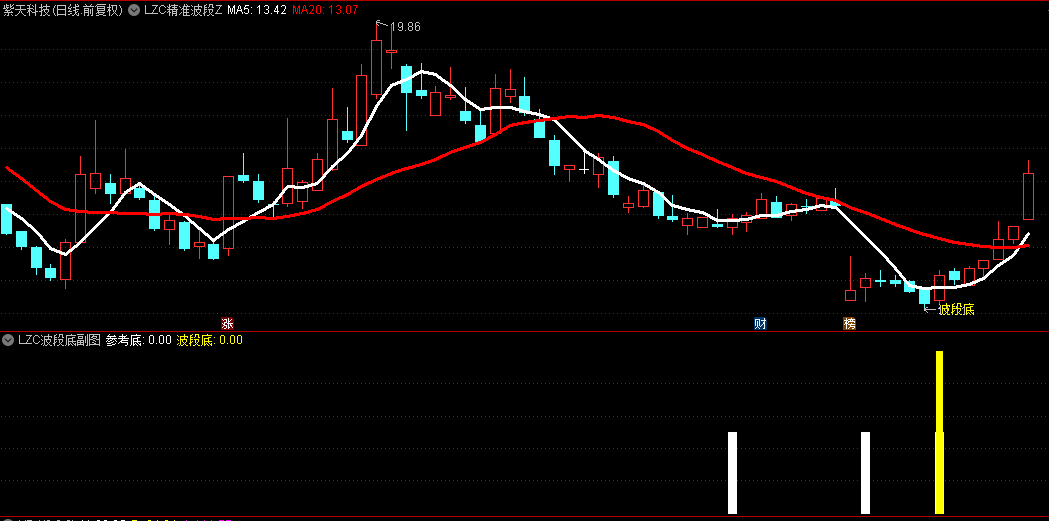Click the LZC精准波段Z indicator name
The image size is (1049, 521).
(183, 11)
